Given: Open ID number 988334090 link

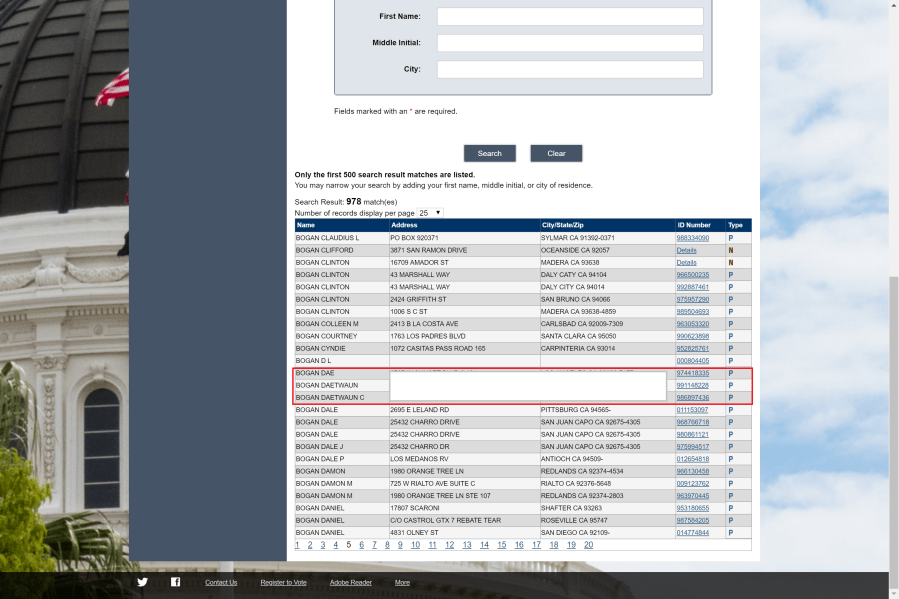Looking at the screenshot, I should [692, 238].
